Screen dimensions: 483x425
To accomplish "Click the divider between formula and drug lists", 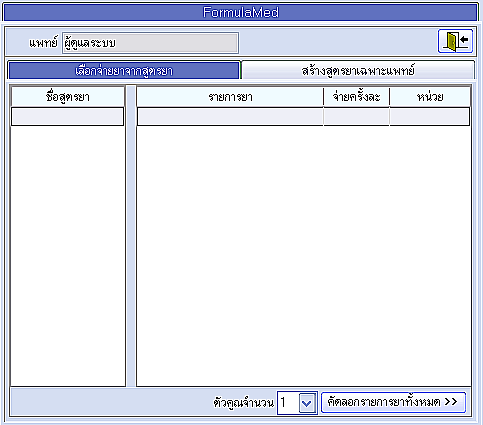I will click(131, 236).
